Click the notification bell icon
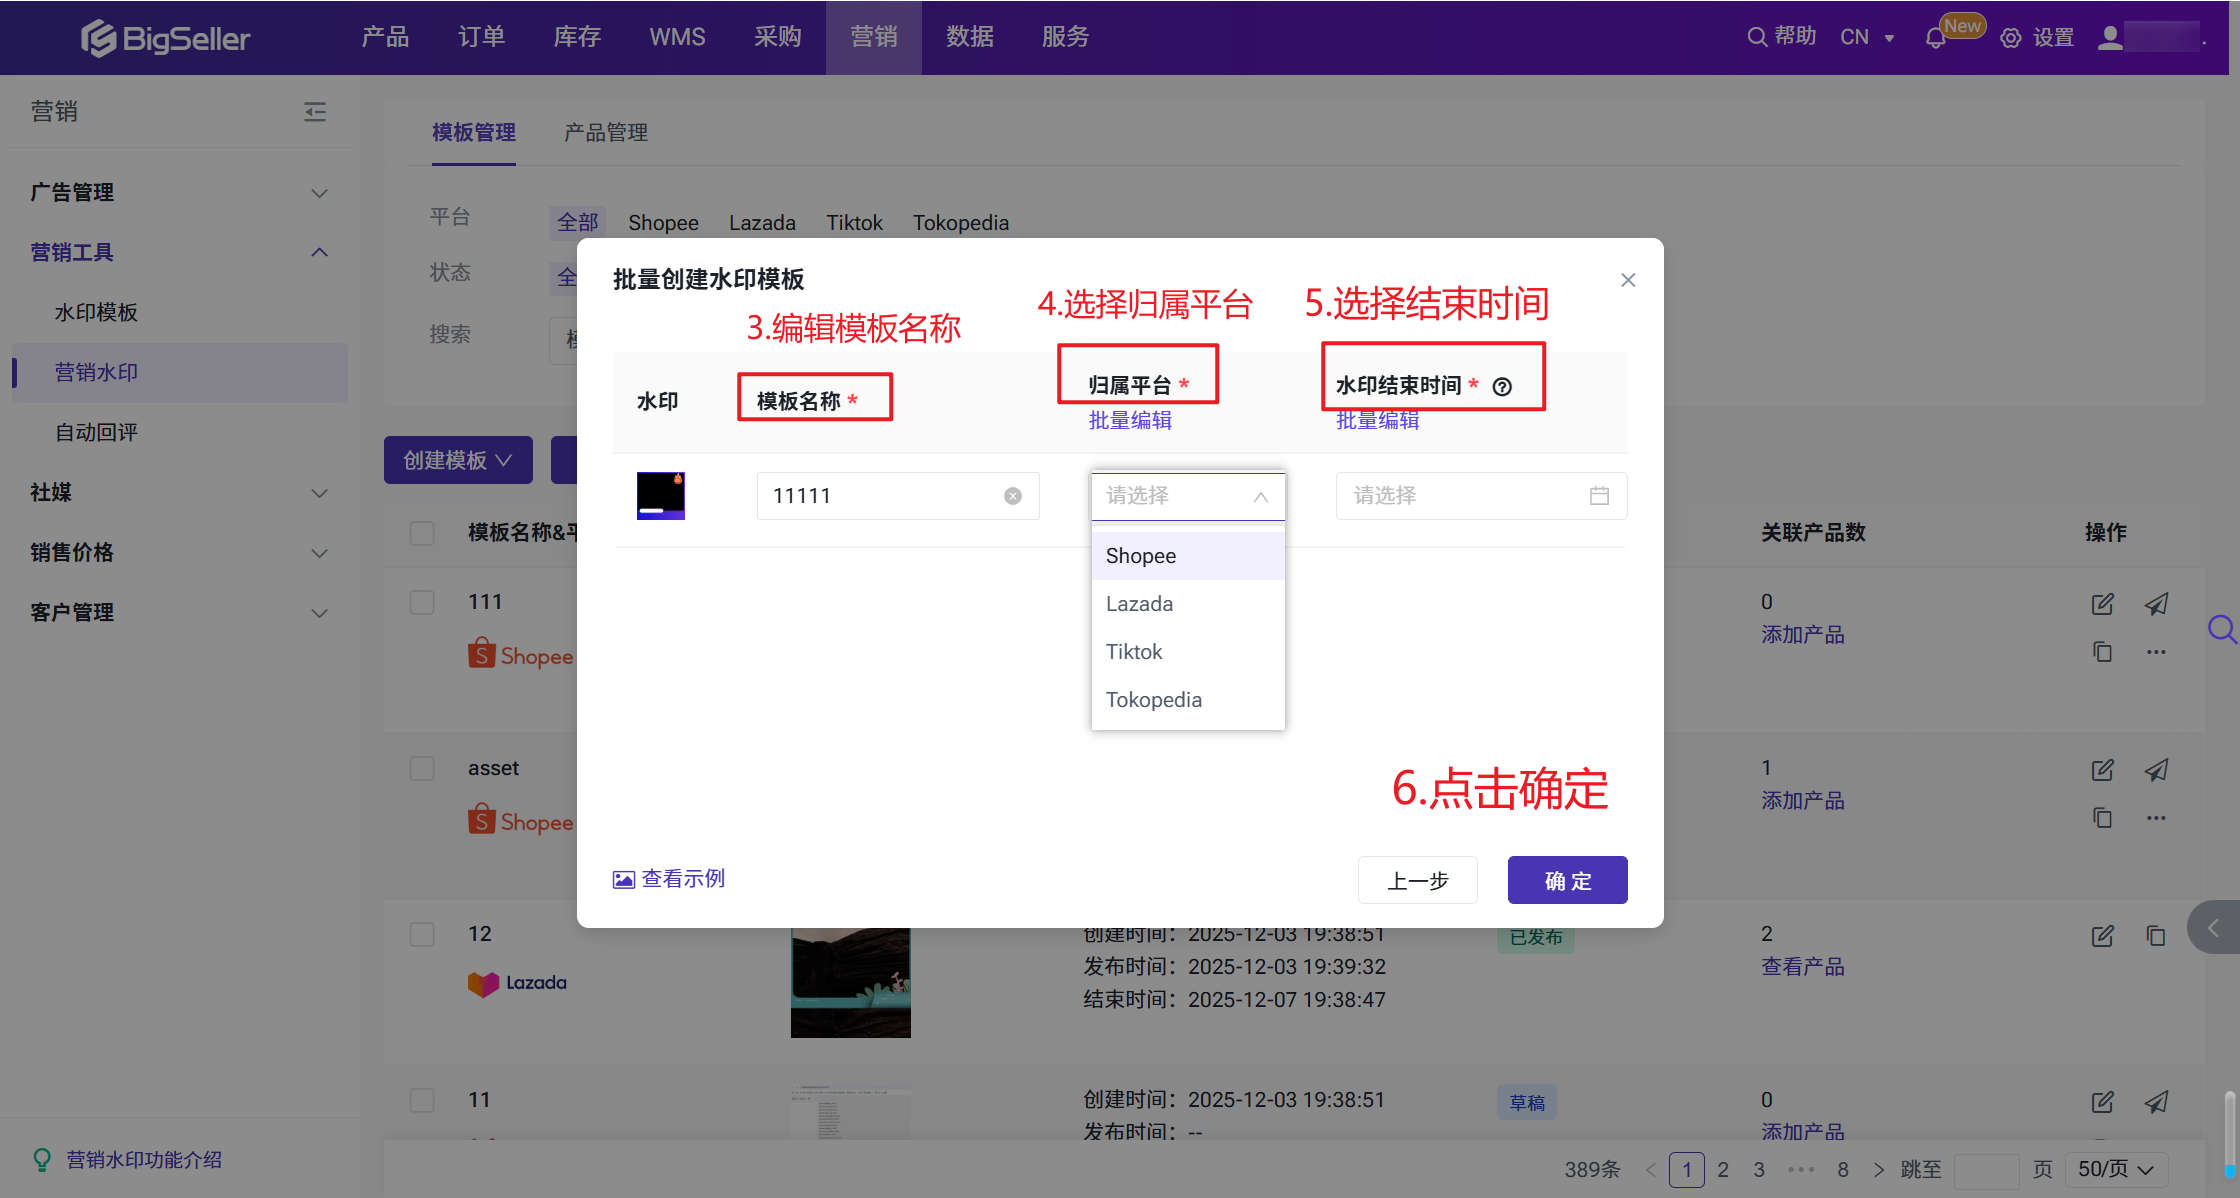 (1935, 38)
